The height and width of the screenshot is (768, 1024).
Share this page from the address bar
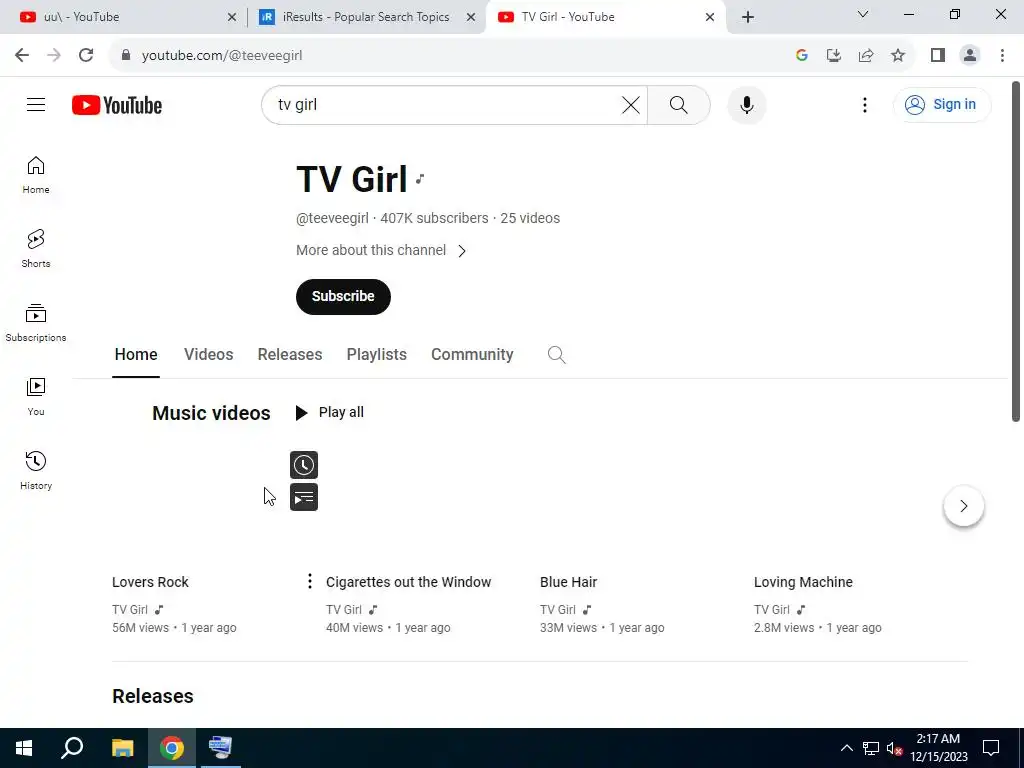(x=866, y=56)
